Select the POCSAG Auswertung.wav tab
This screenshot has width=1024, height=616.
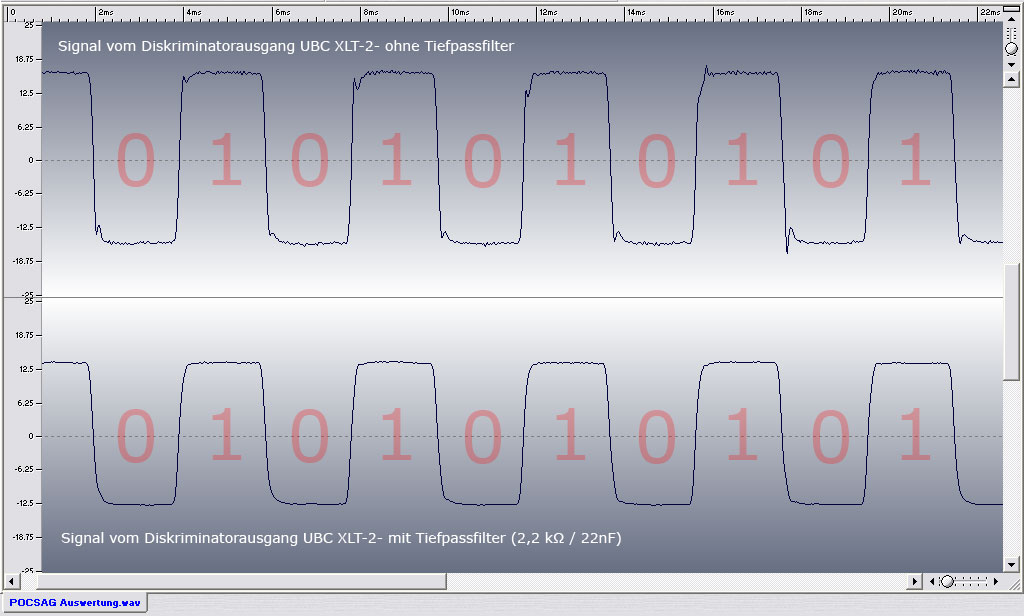click(x=72, y=602)
